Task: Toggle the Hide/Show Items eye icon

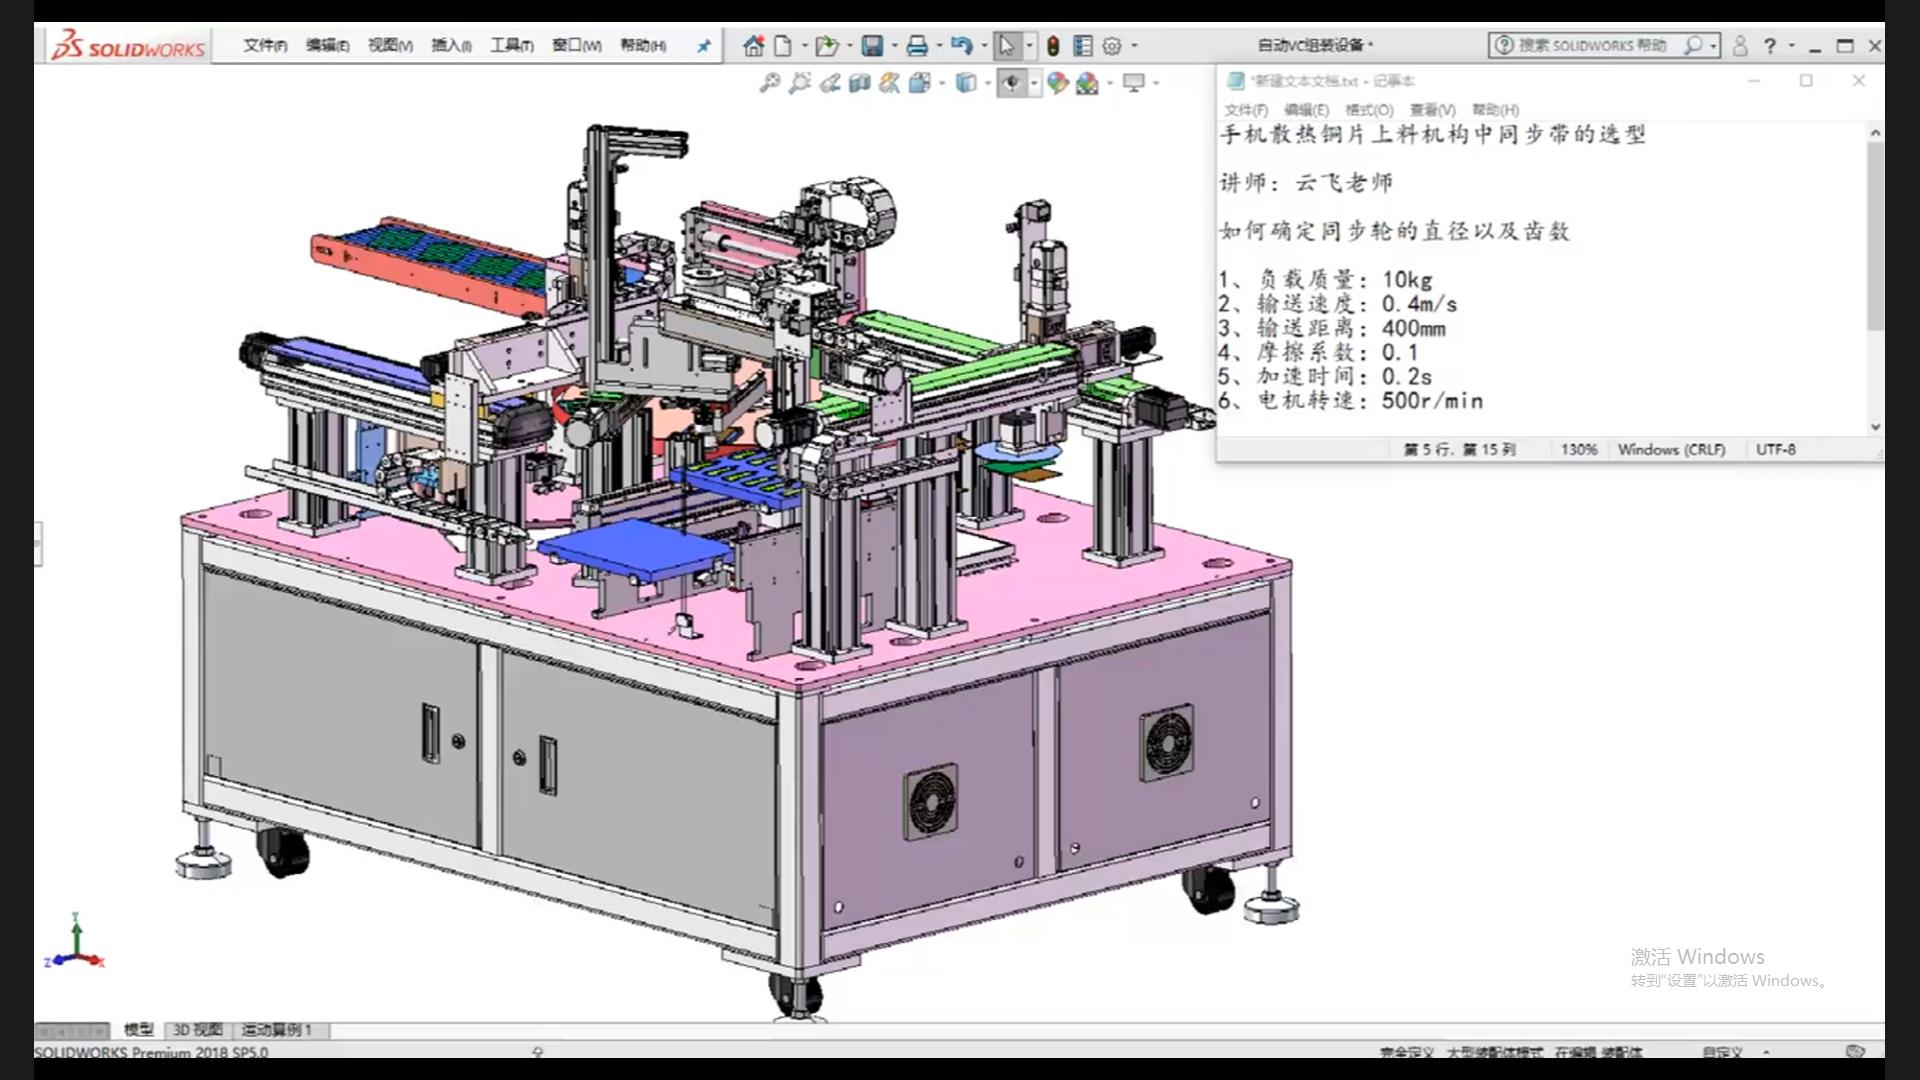Action: click(1012, 83)
